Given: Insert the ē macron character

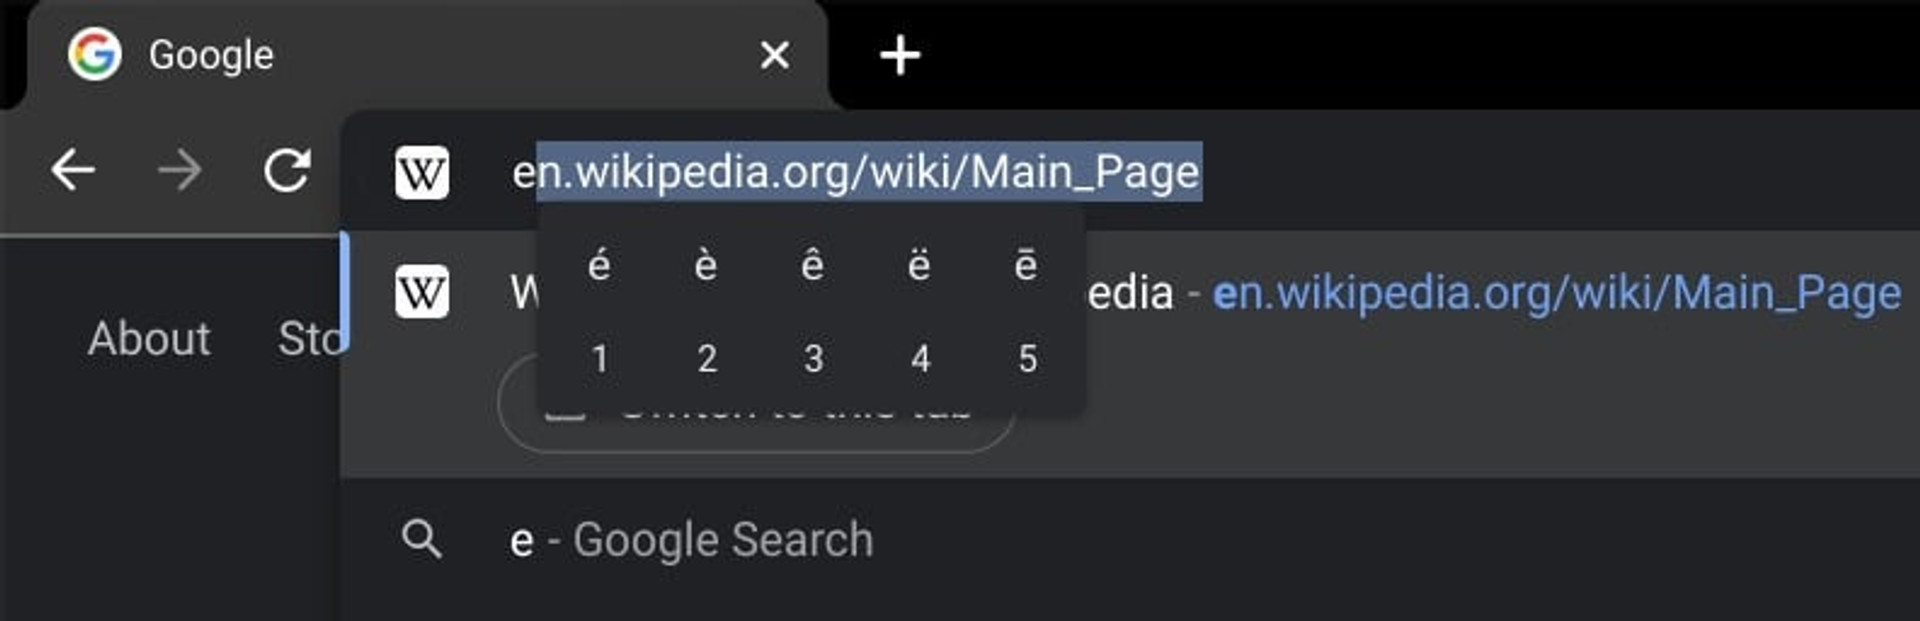Looking at the screenshot, I should click(x=1026, y=265).
